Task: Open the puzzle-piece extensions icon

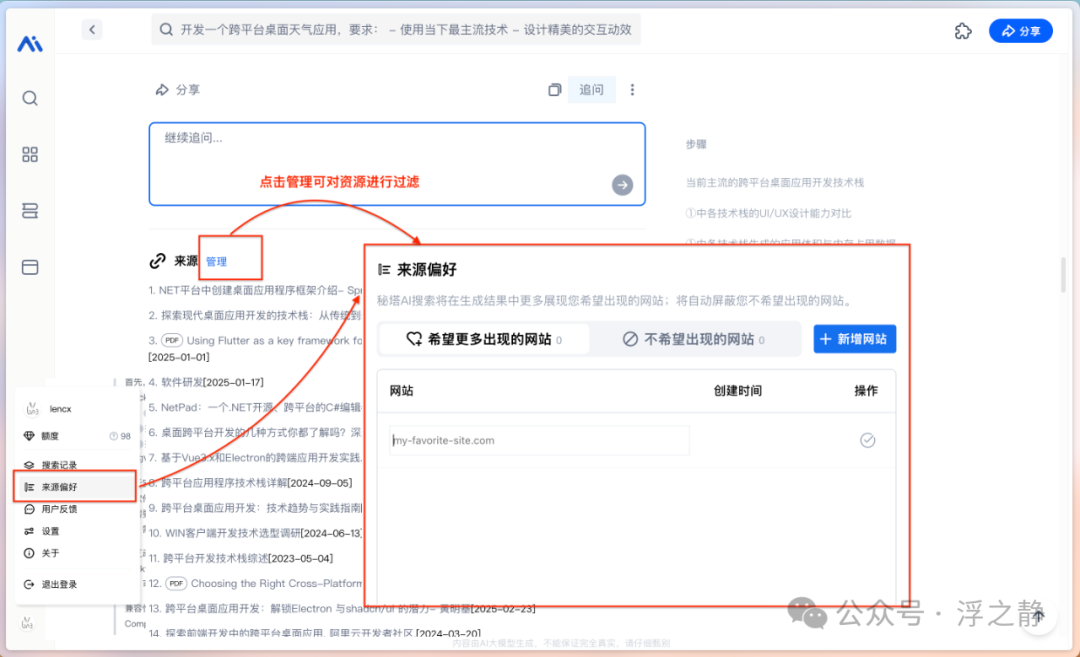Action: coord(963,31)
